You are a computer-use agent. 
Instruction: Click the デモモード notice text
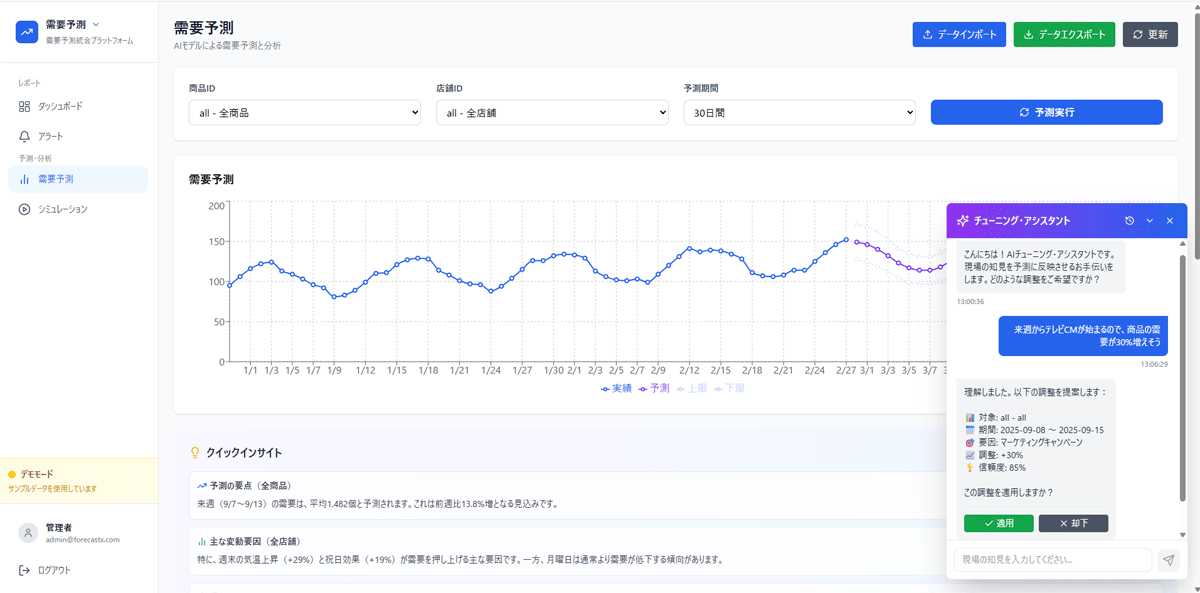coord(37,474)
